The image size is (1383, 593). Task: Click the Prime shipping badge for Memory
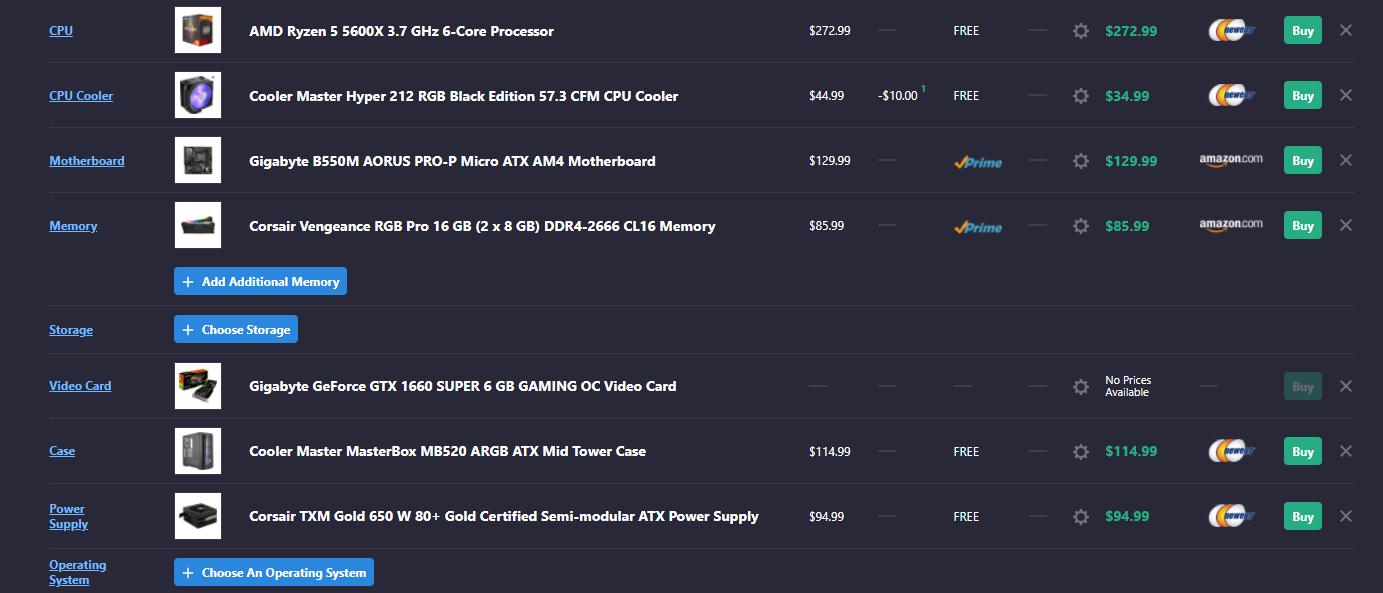click(978, 227)
